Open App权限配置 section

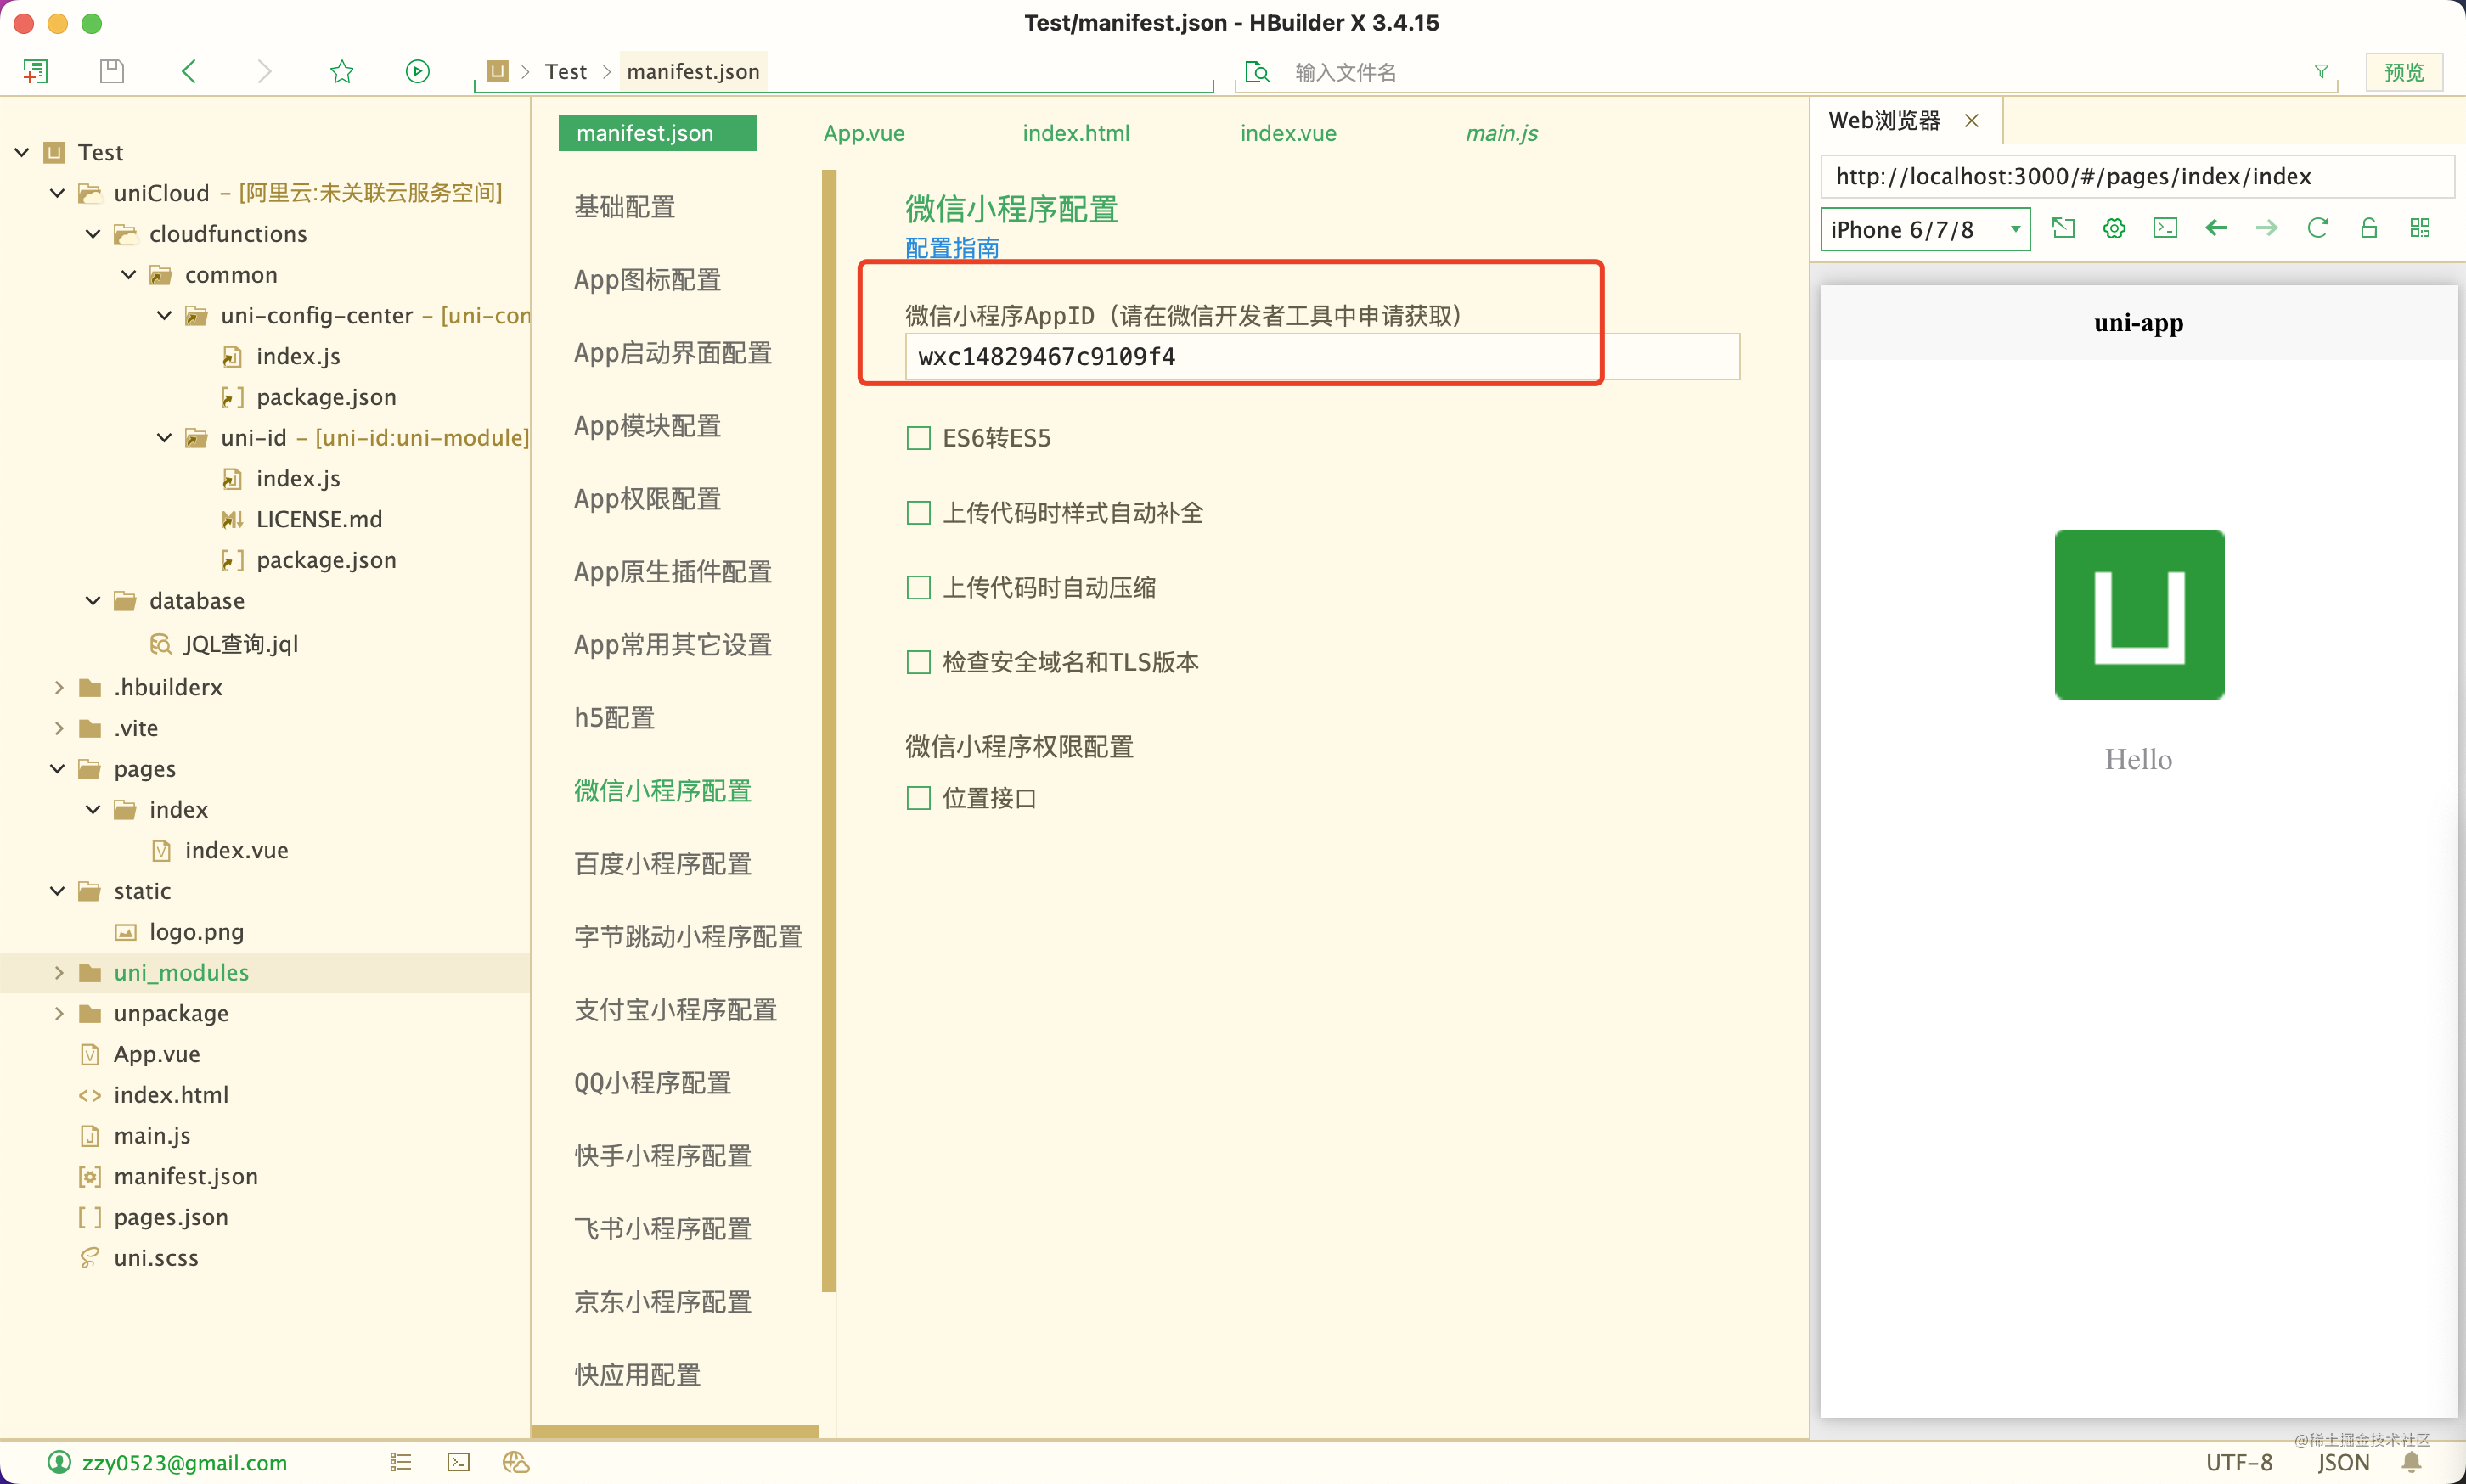pyautogui.click(x=648, y=499)
